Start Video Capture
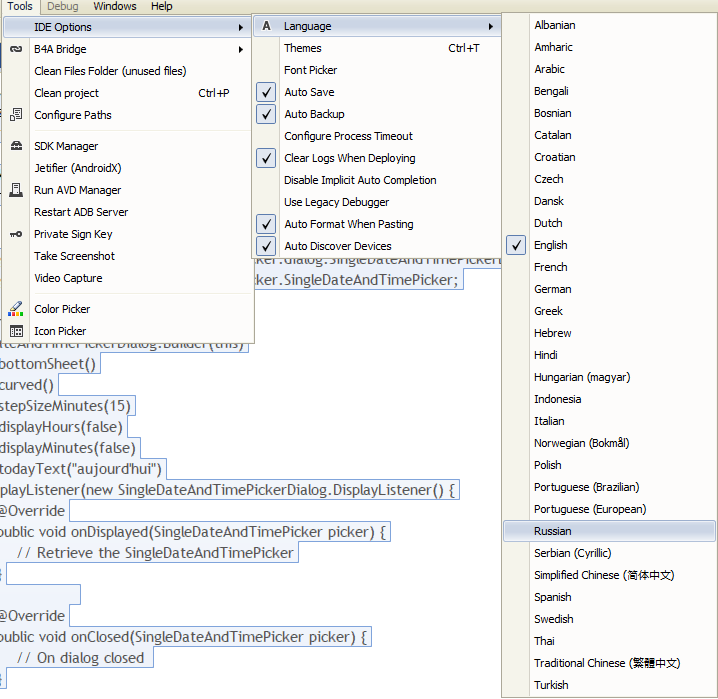 pos(68,278)
